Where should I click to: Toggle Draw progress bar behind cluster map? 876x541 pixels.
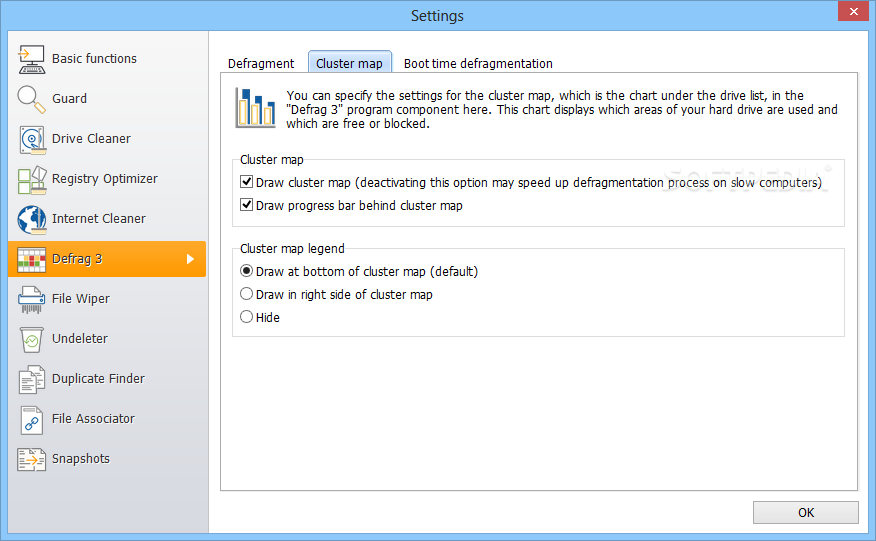coord(247,206)
